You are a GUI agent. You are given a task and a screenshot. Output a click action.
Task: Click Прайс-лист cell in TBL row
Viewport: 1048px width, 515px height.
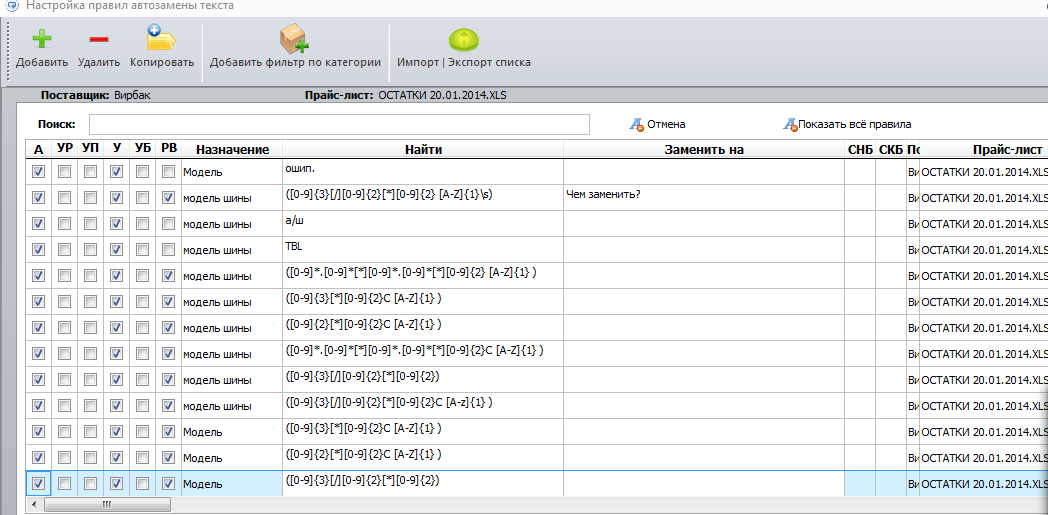984,250
